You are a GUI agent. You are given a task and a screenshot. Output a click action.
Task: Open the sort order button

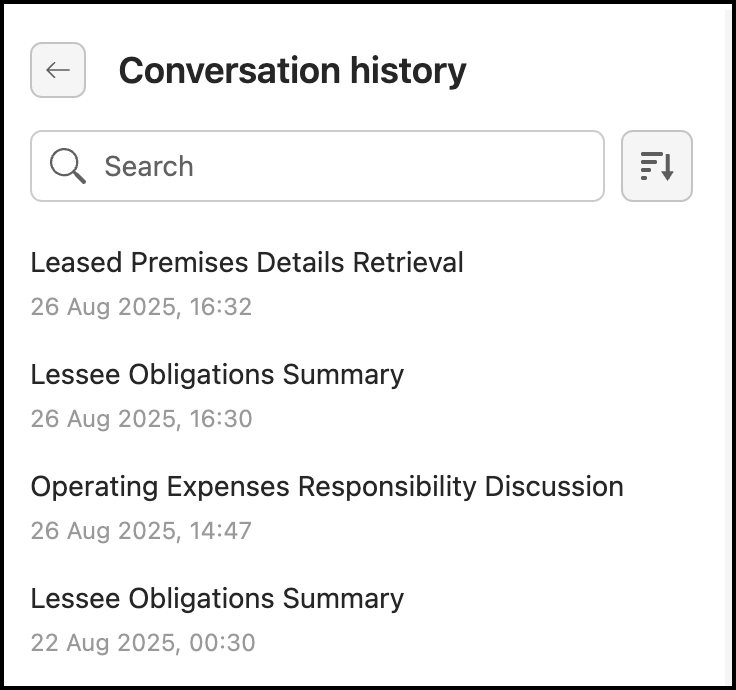(x=657, y=166)
